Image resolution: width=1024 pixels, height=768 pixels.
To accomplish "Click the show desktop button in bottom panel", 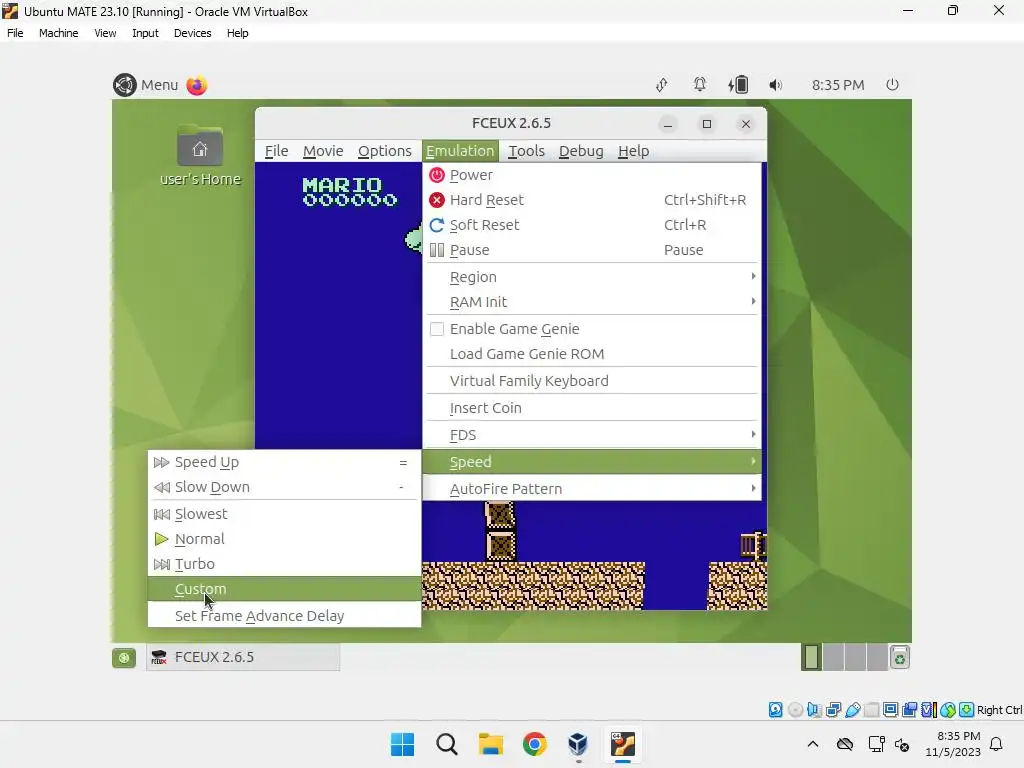I will pos(124,658).
